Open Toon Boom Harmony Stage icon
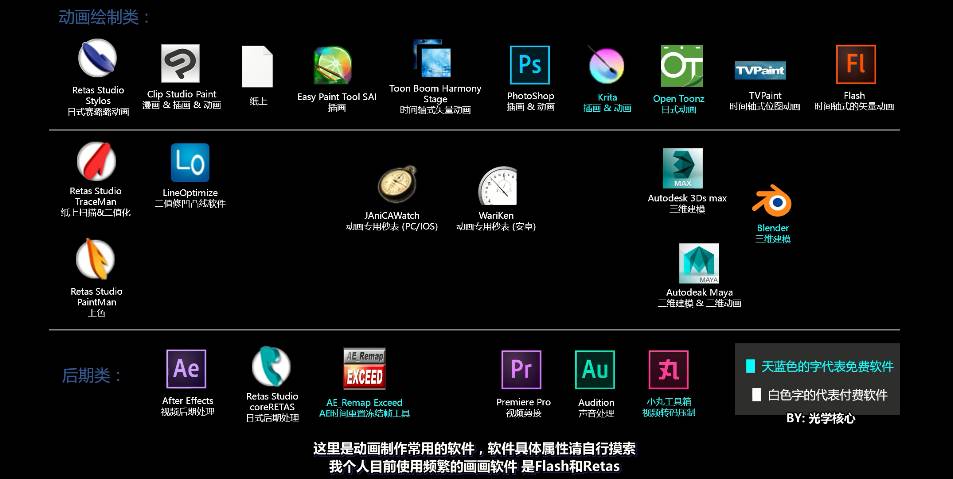Viewport: 953px width, 479px height. click(x=433, y=59)
